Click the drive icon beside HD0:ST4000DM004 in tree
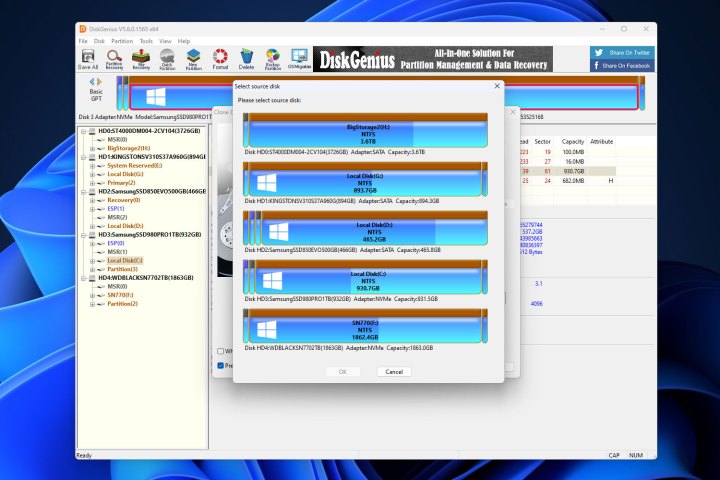 (x=92, y=131)
